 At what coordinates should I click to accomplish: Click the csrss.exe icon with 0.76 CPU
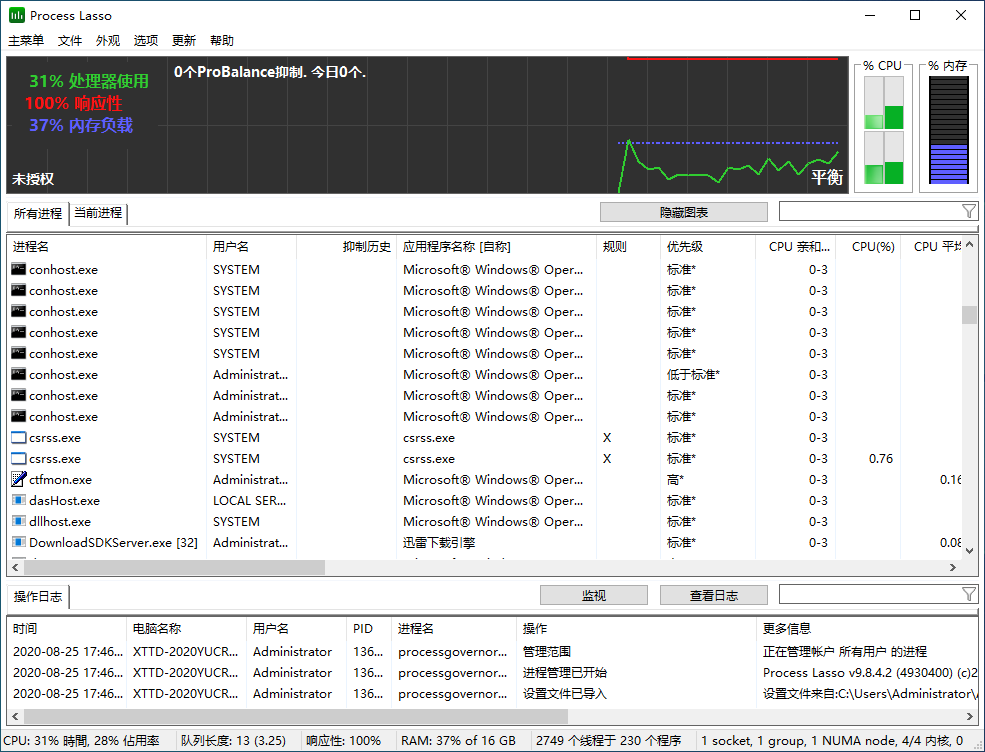coord(19,459)
